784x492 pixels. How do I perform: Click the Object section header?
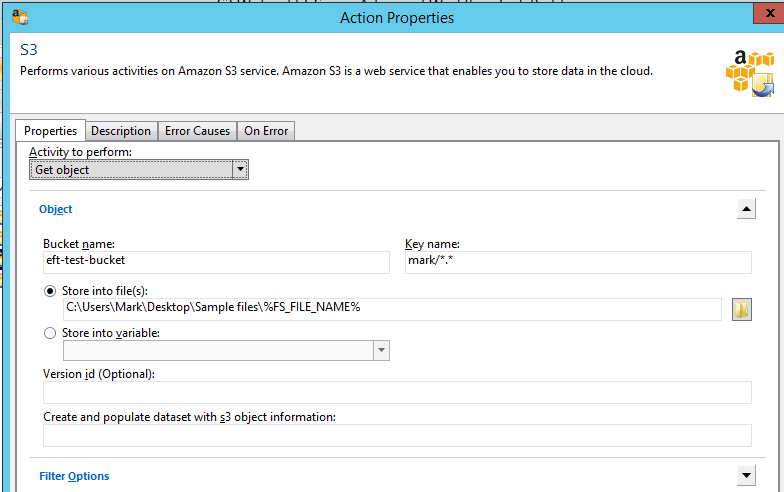pyautogui.click(x=56, y=209)
